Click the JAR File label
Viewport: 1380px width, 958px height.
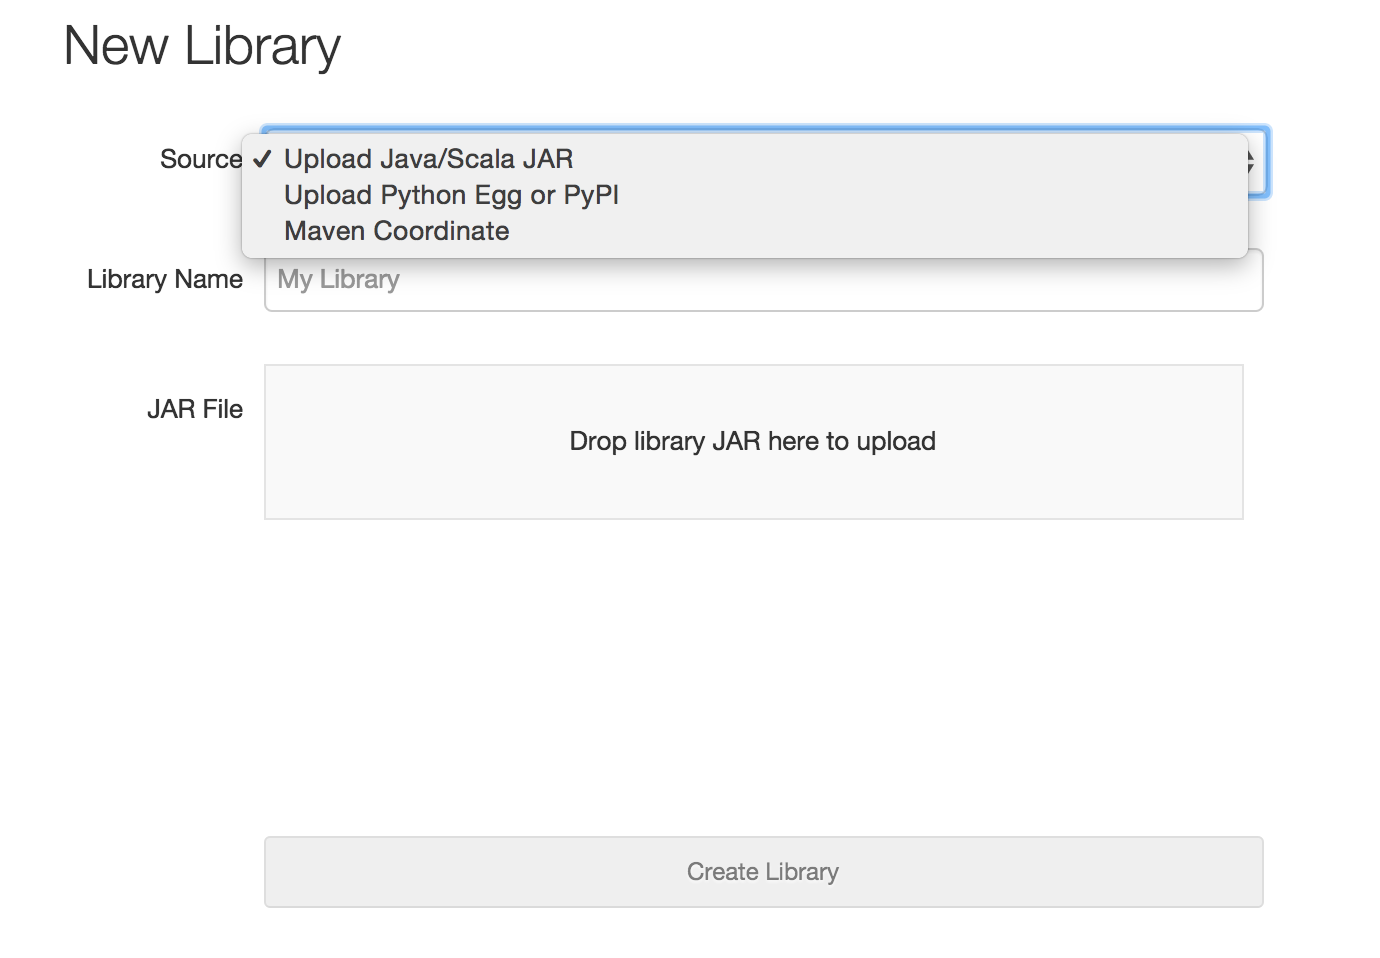coord(194,409)
